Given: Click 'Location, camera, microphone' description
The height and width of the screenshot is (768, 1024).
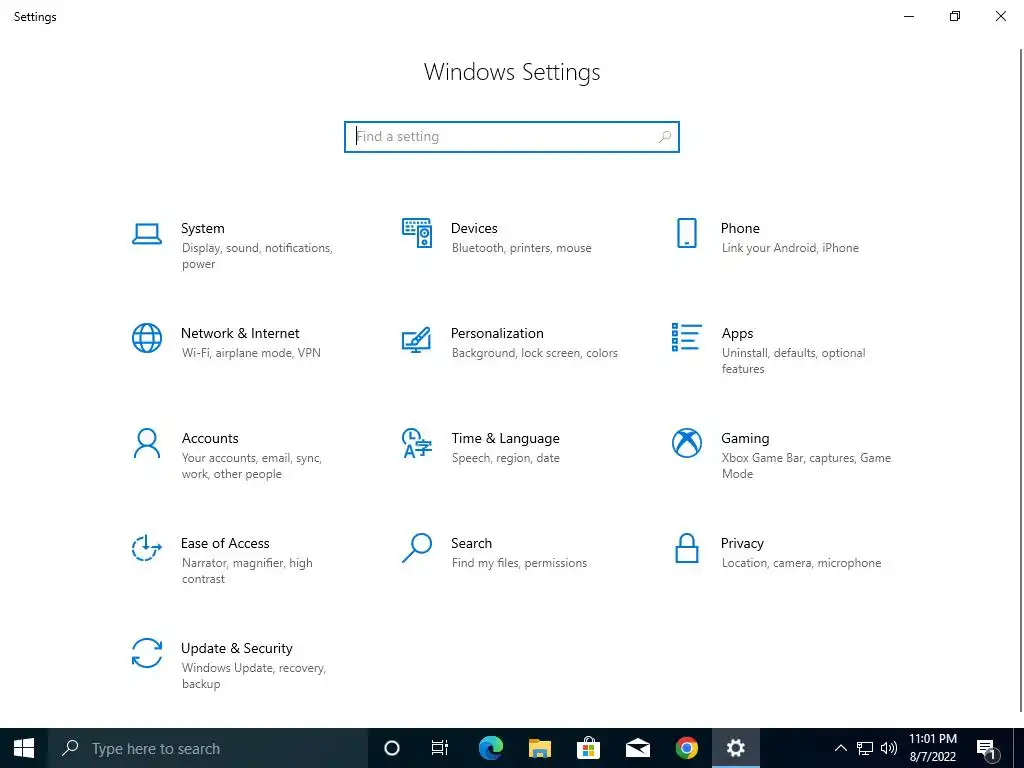Looking at the screenshot, I should pos(801,563).
